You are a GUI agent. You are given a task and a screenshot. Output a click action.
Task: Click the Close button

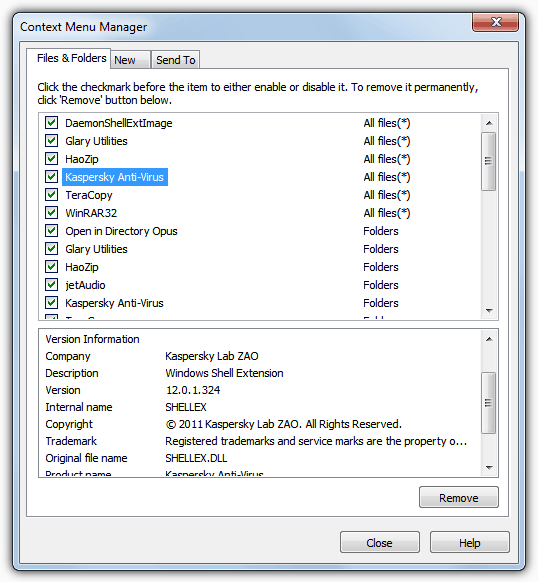pyautogui.click(x=379, y=542)
